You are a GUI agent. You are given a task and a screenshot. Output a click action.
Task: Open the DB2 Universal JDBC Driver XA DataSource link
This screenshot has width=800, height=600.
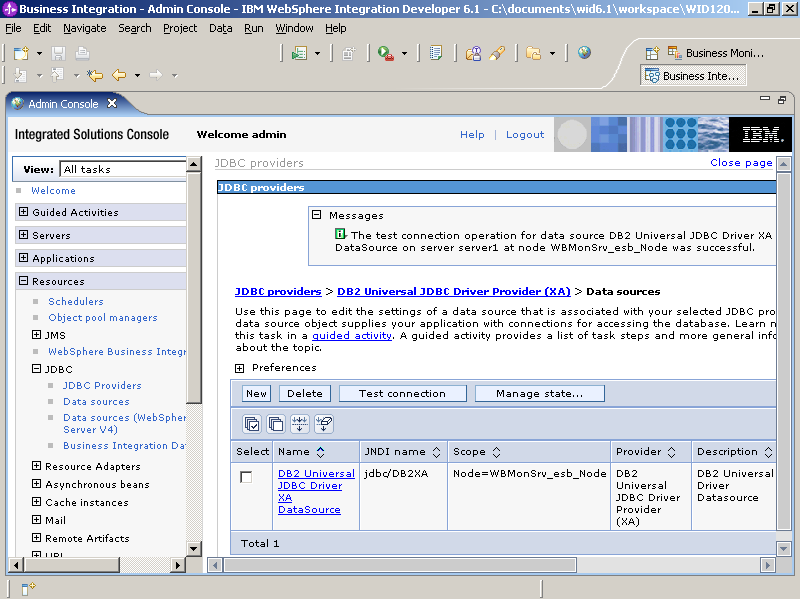coord(316,491)
